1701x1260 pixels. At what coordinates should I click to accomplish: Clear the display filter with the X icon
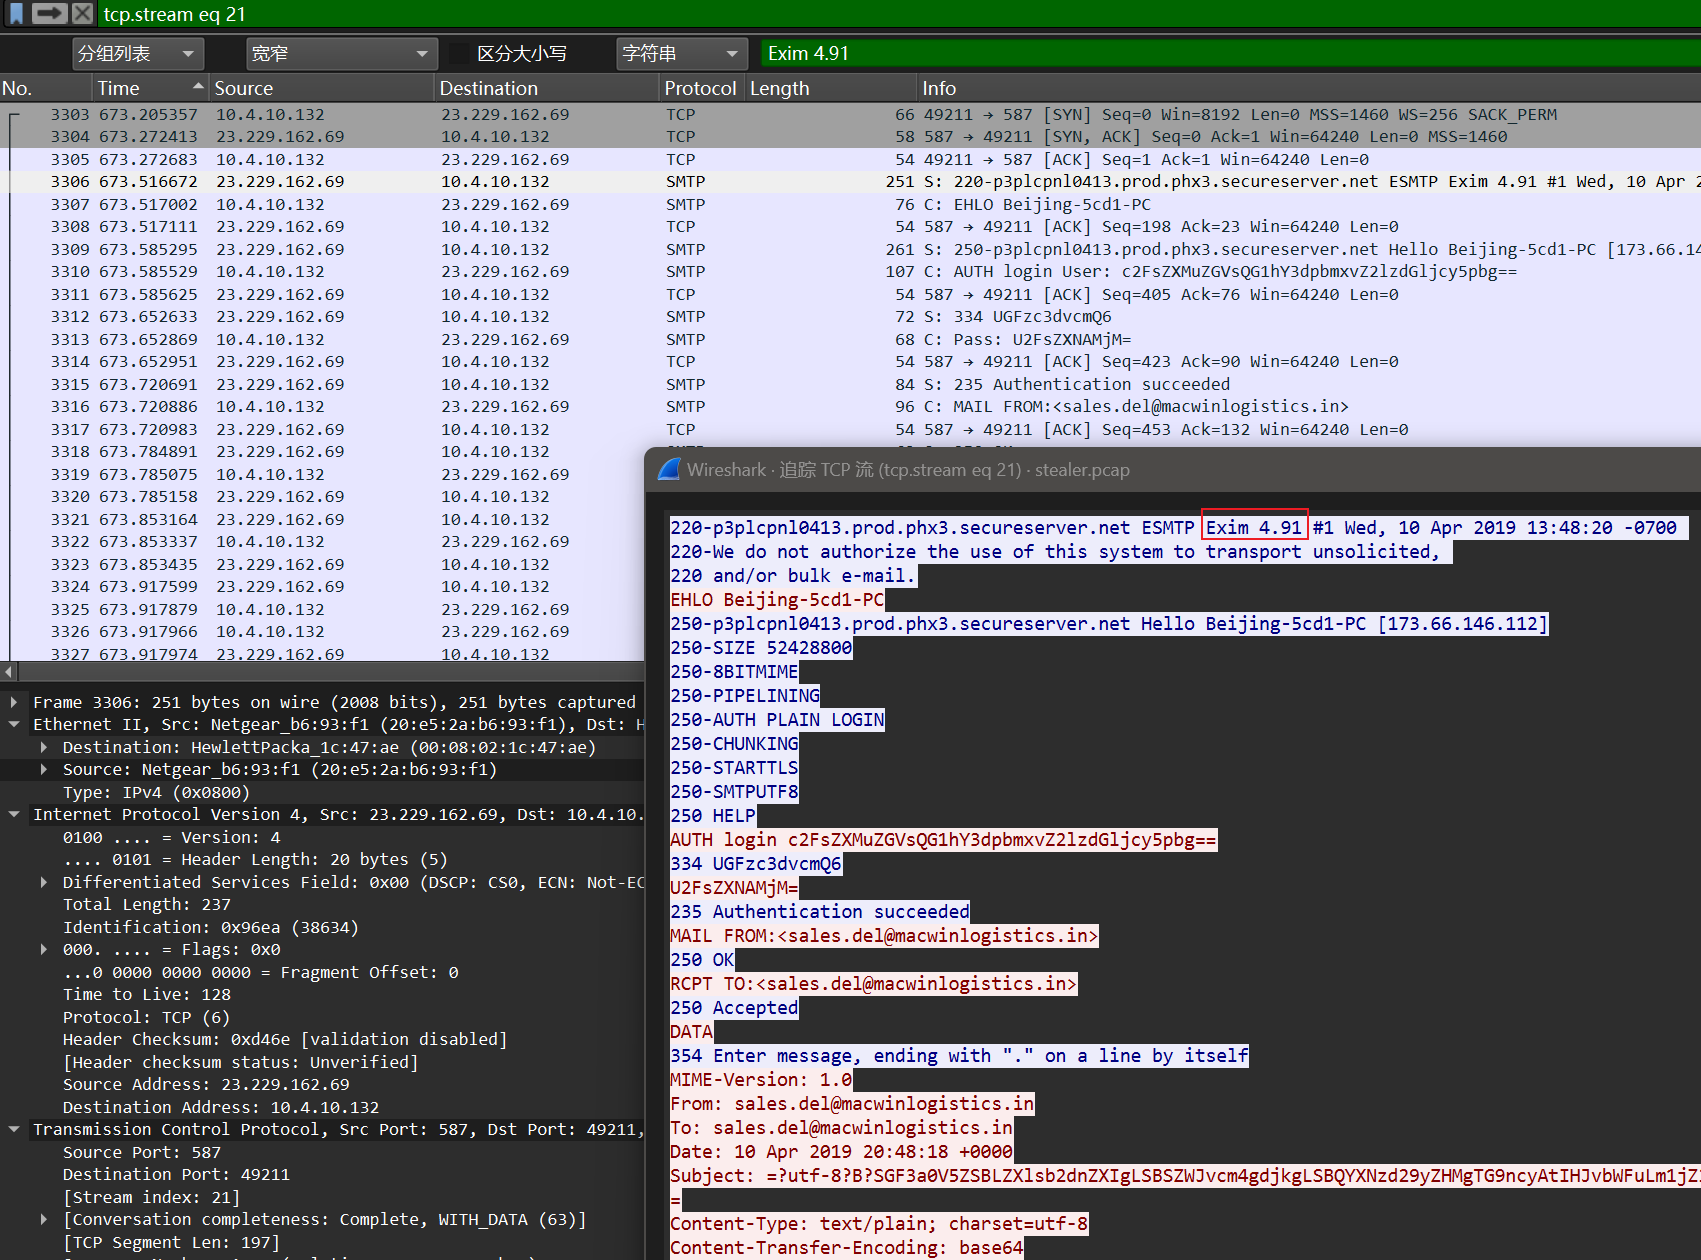pyautogui.click(x=83, y=13)
